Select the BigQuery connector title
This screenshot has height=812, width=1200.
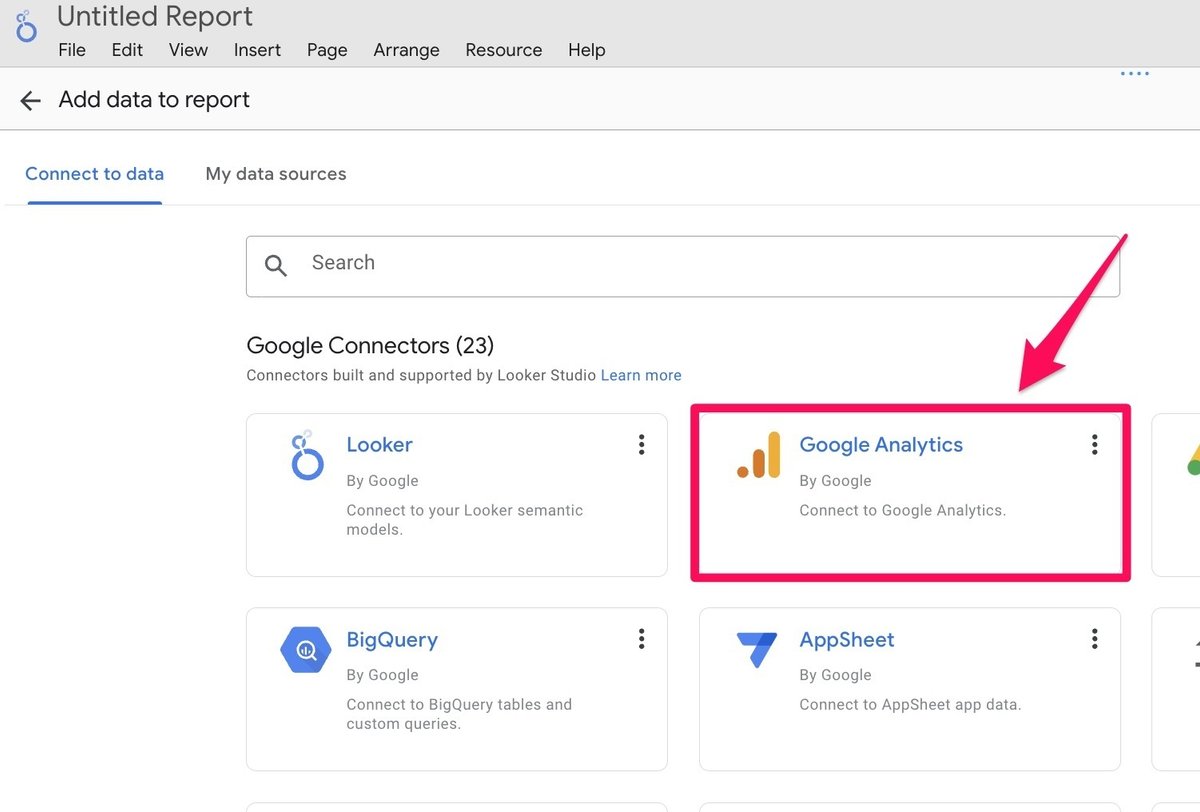[392, 640]
